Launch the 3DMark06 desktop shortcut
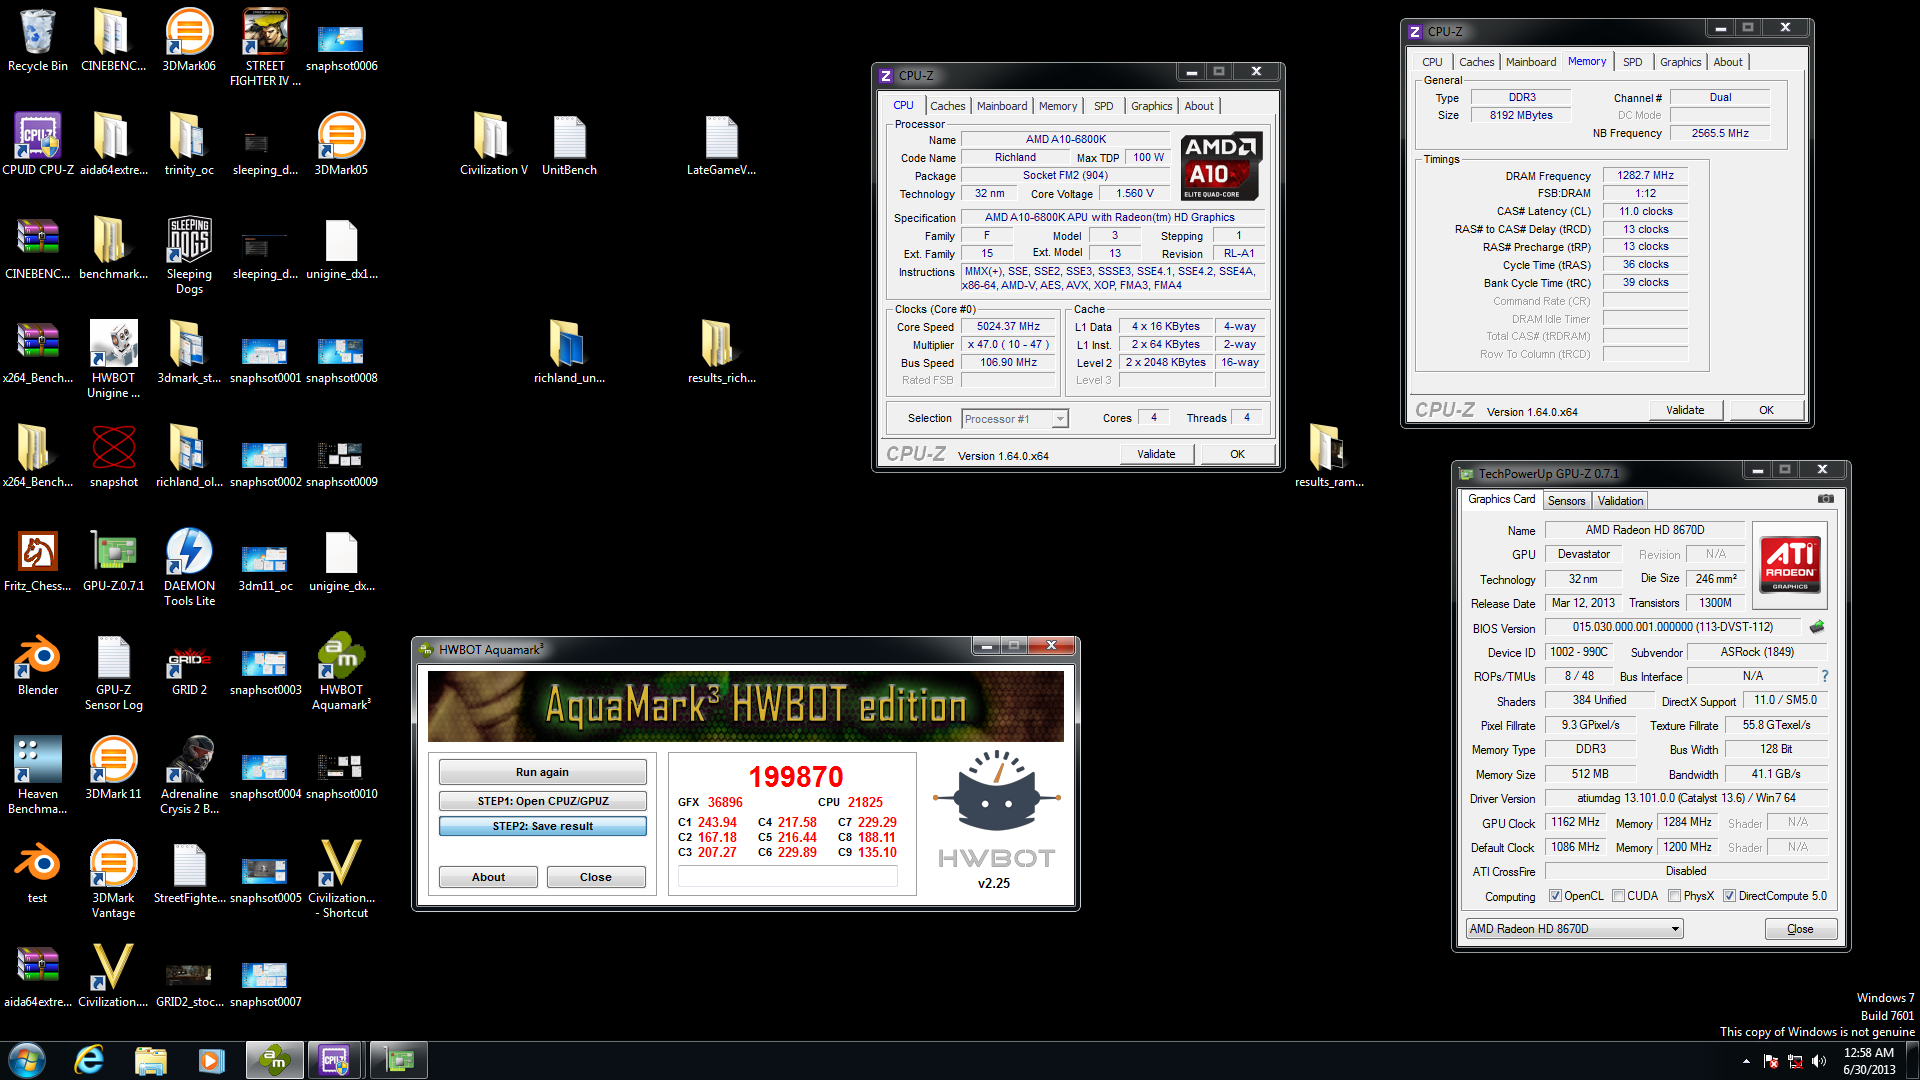This screenshot has height=1080, width=1920. [189, 40]
